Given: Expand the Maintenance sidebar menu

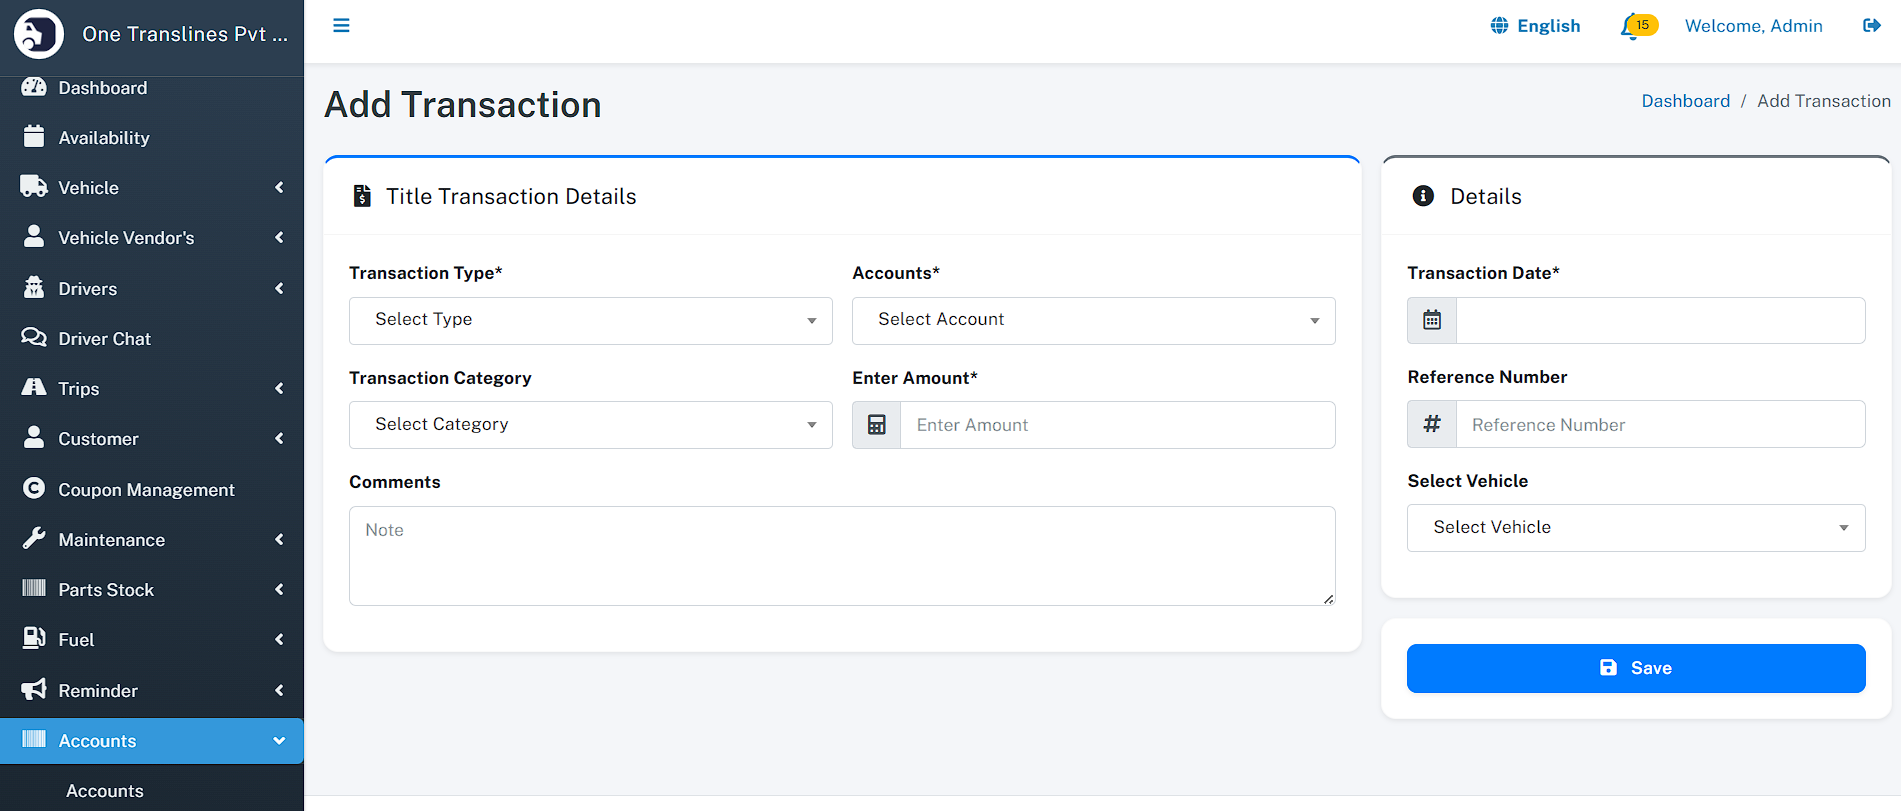Looking at the screenshot, I should 152,540.
